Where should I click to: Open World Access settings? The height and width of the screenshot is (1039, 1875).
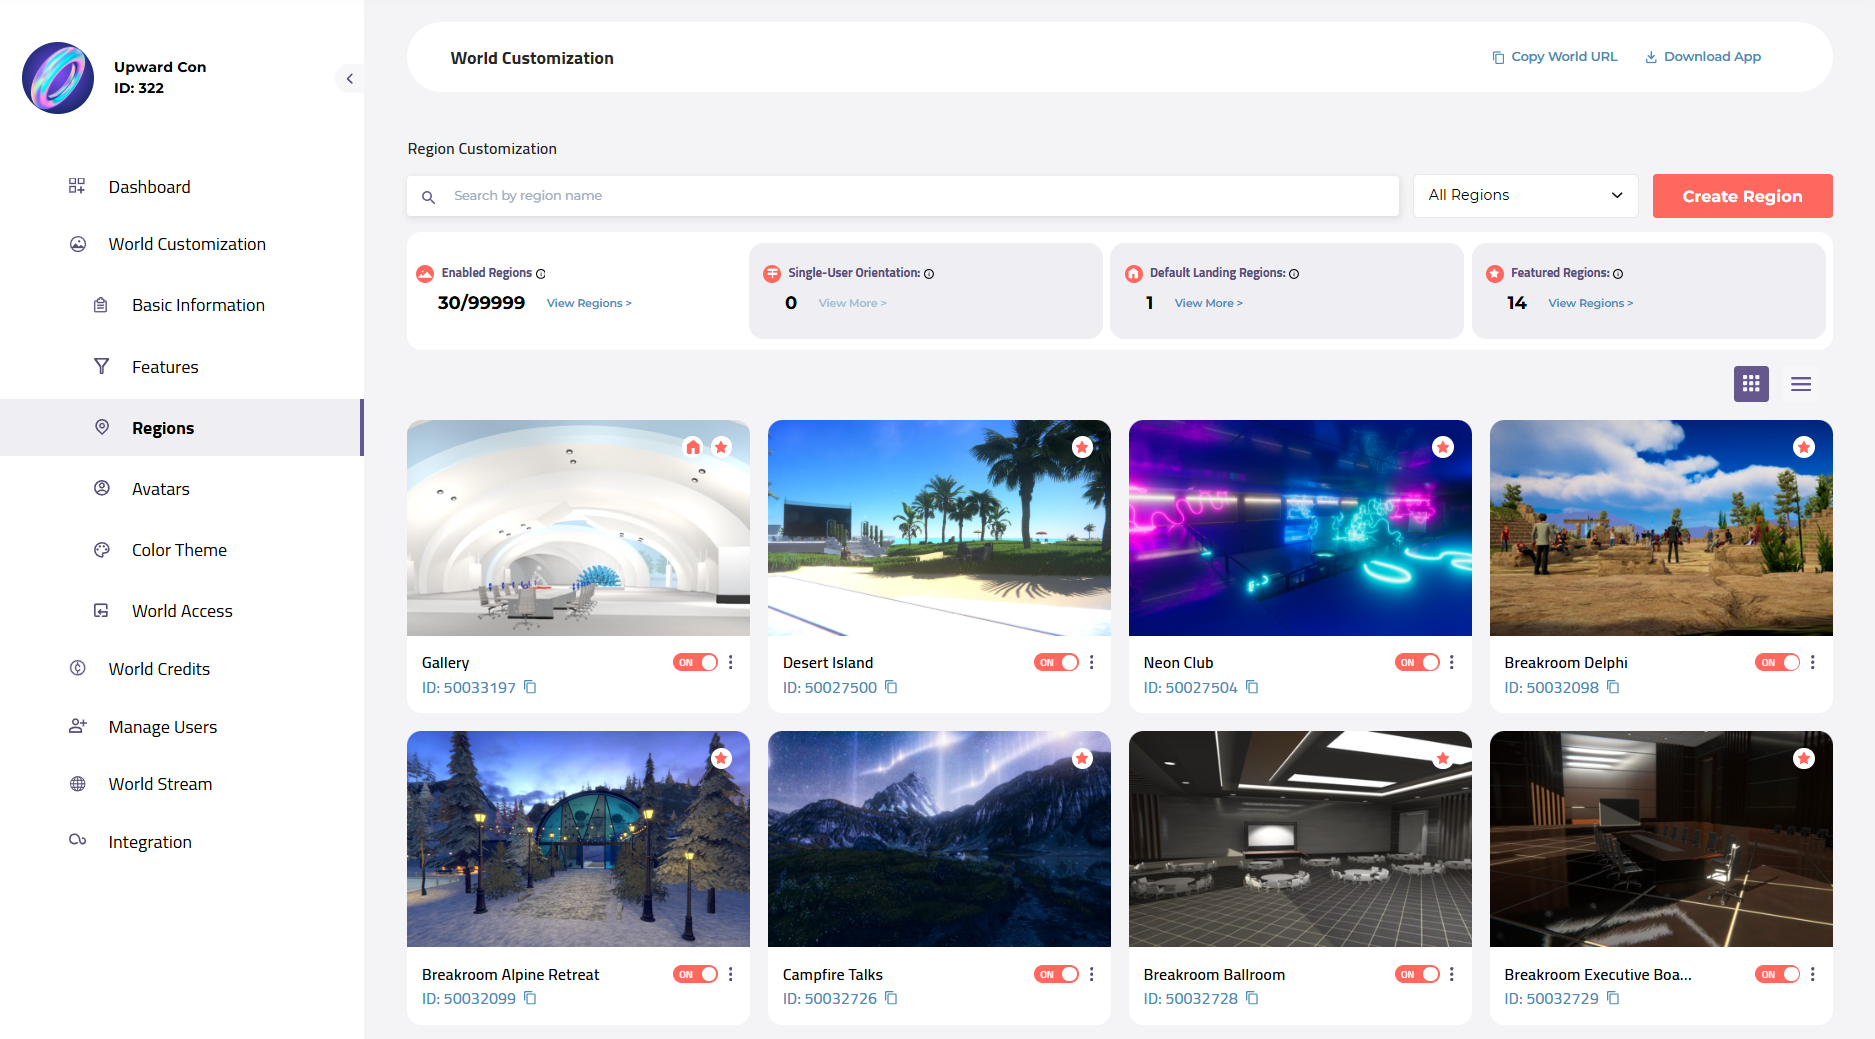pyautogui.click(x=182, y=611)
